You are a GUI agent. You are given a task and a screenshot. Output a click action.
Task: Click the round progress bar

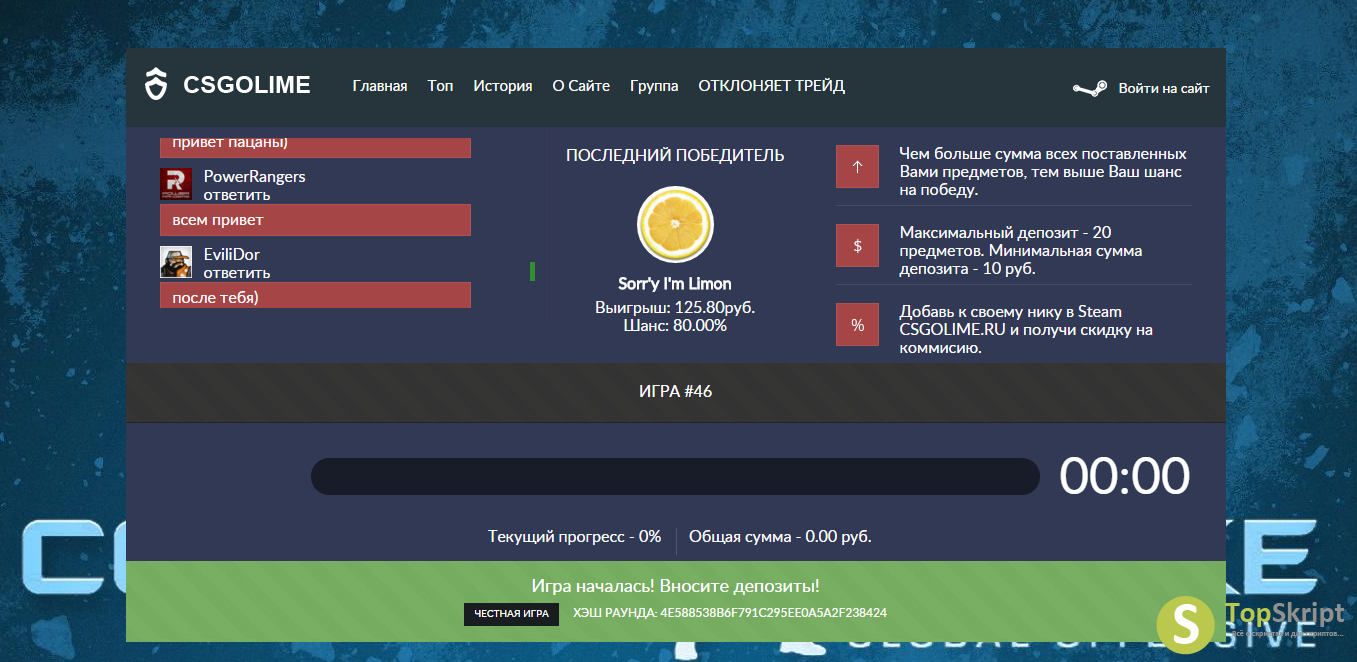click(x=676, y=476)
